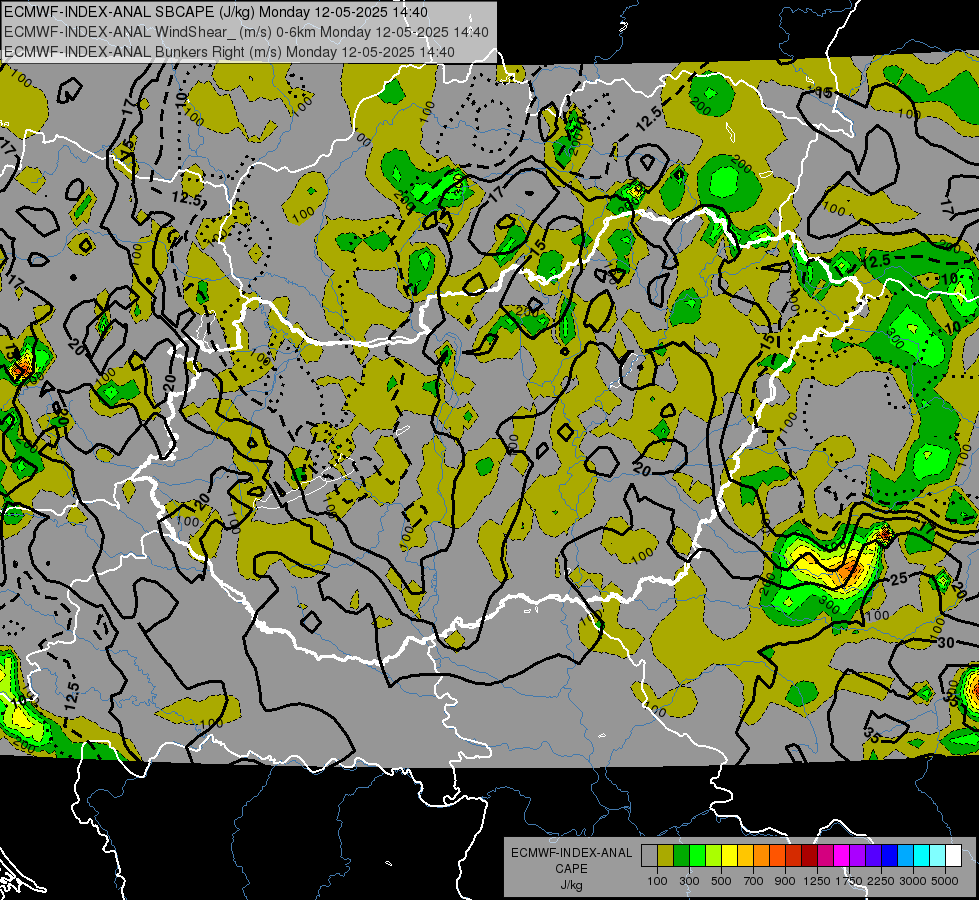The height and width of the screenshot is (900, 979).
Task: Click the 1250 value on legend scale
Action: (x=817, y=881)
